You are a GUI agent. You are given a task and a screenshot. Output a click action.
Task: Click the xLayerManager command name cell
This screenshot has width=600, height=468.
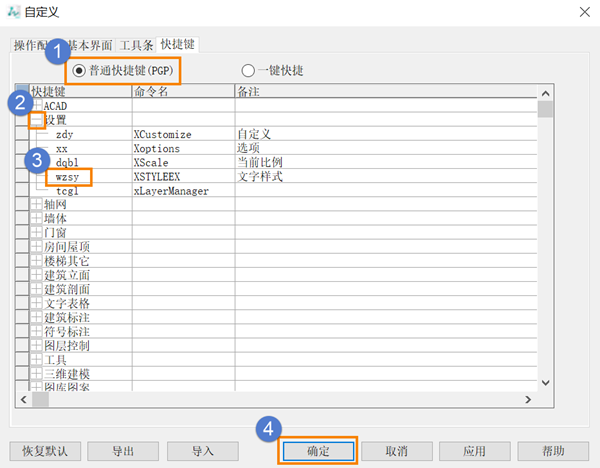click(x=183, y=191)
